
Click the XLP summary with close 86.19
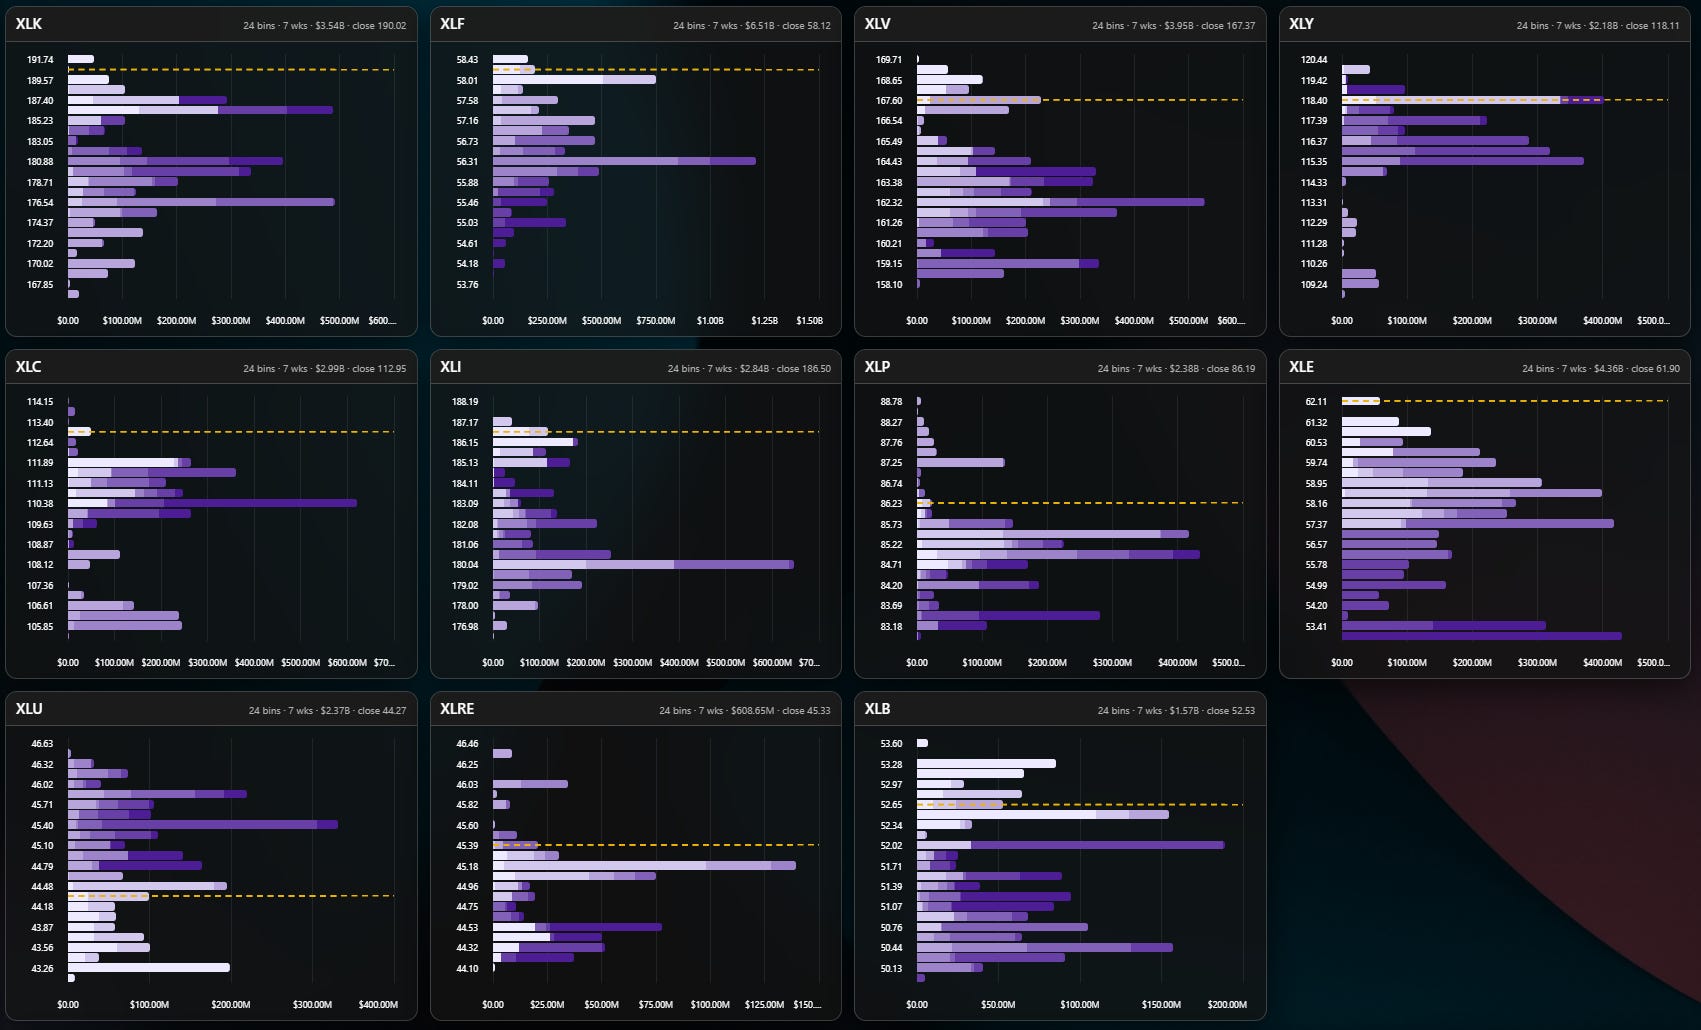pyautogui.click(x=1176, y=368)
